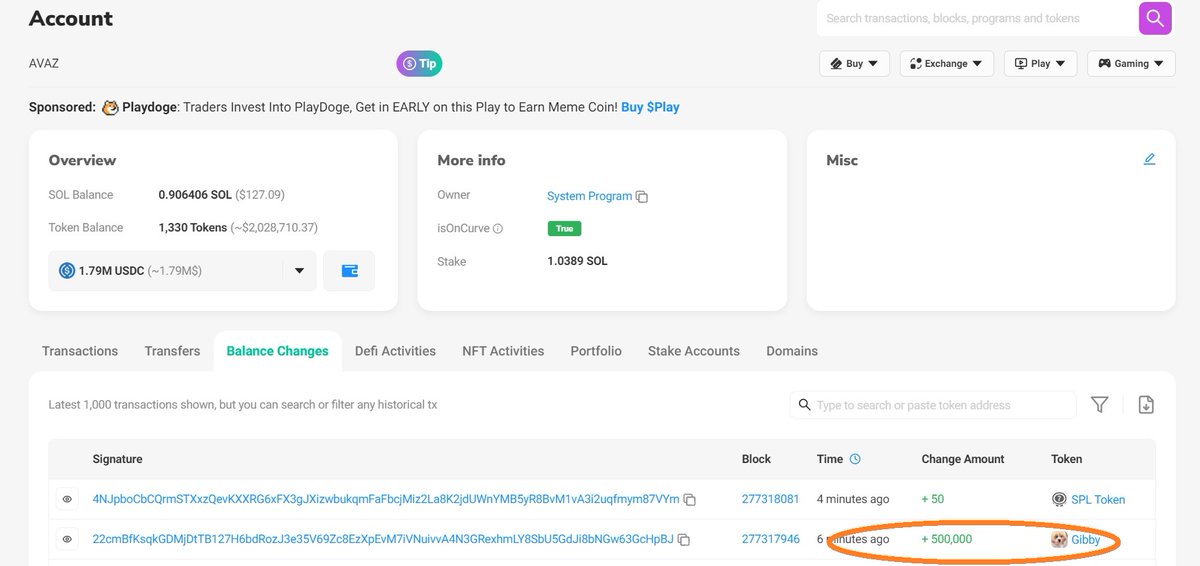1200x566 pixels.
Task: Open the Stake Accounts tab
Action: coord(694,351)
